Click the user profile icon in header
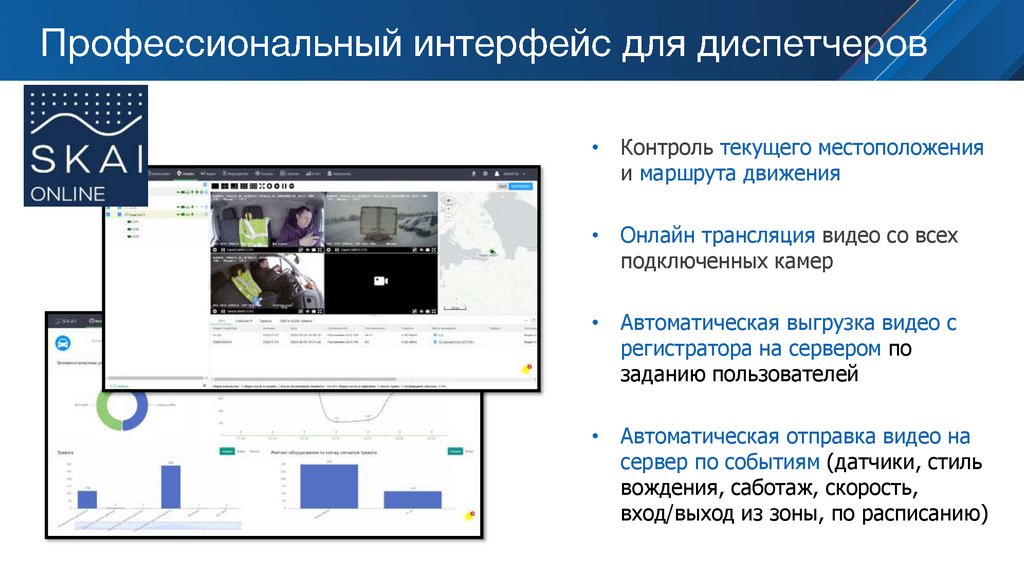Viewport: 1024px width, 574px height. coord(496,174)
